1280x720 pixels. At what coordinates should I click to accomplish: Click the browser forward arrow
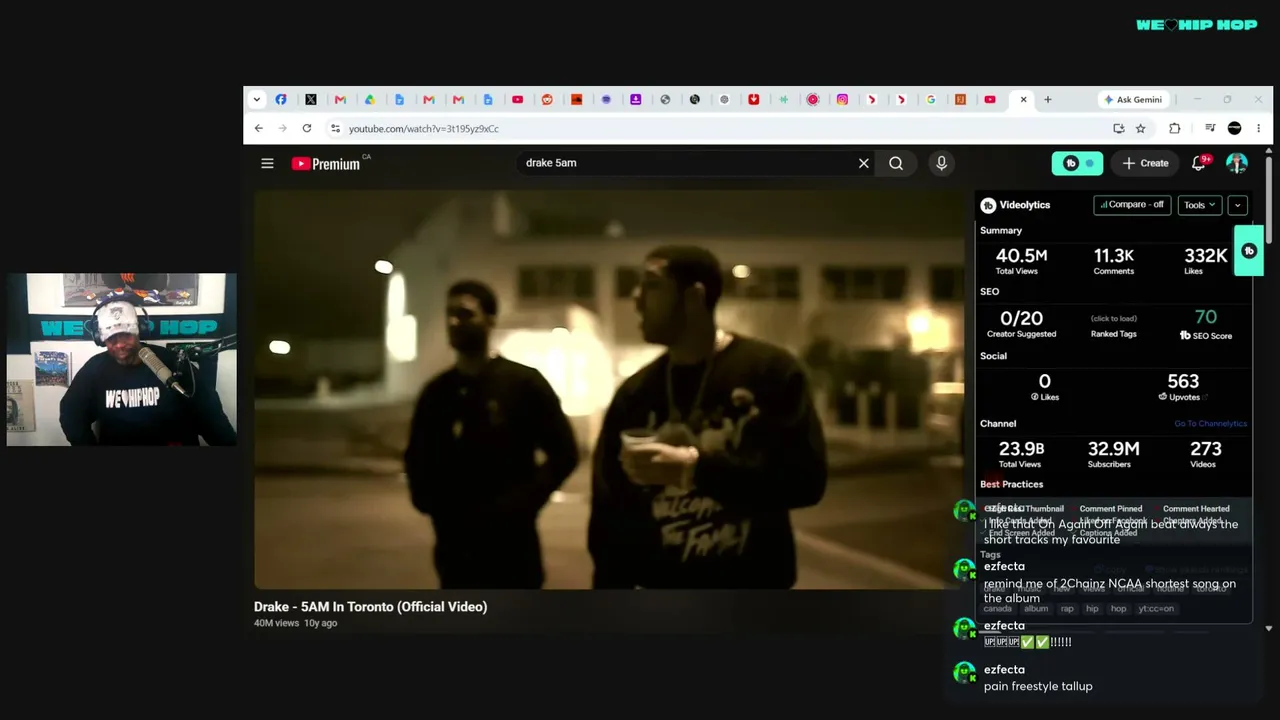[x=282, y=128]
